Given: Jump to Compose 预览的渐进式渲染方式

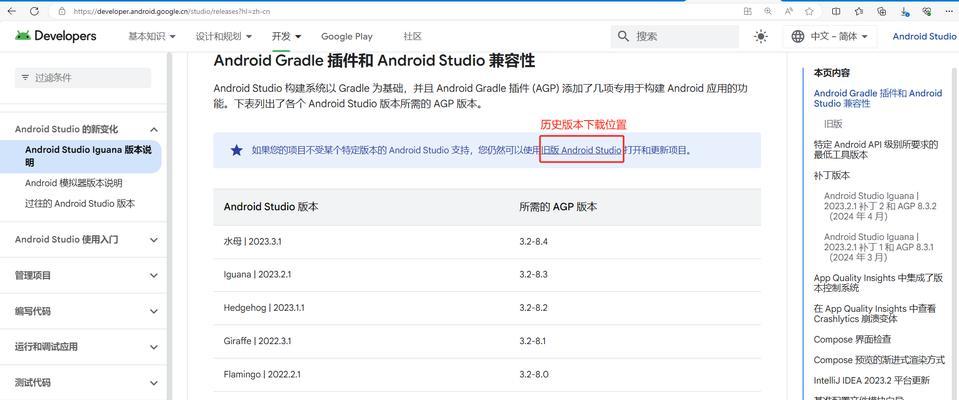Looking at the screenshot, I should (879, 360).
